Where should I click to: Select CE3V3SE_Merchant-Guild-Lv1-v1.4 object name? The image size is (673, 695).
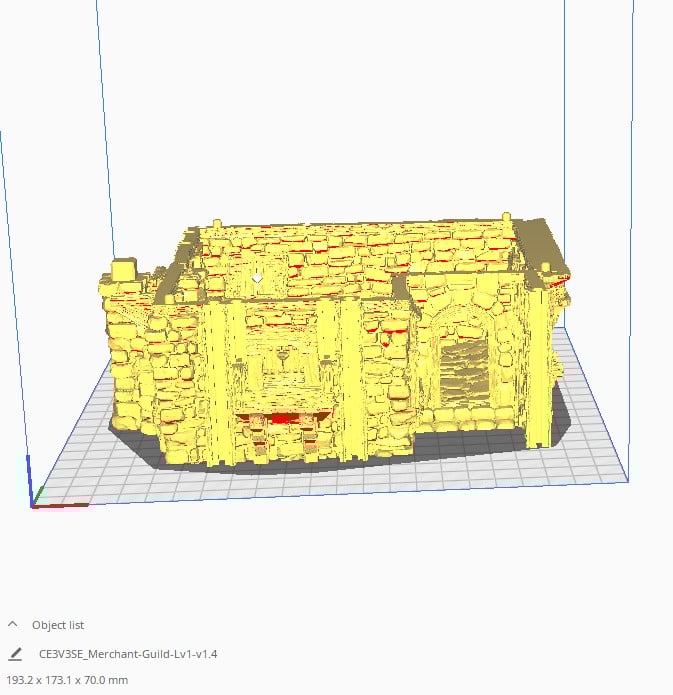pos(128,654)
